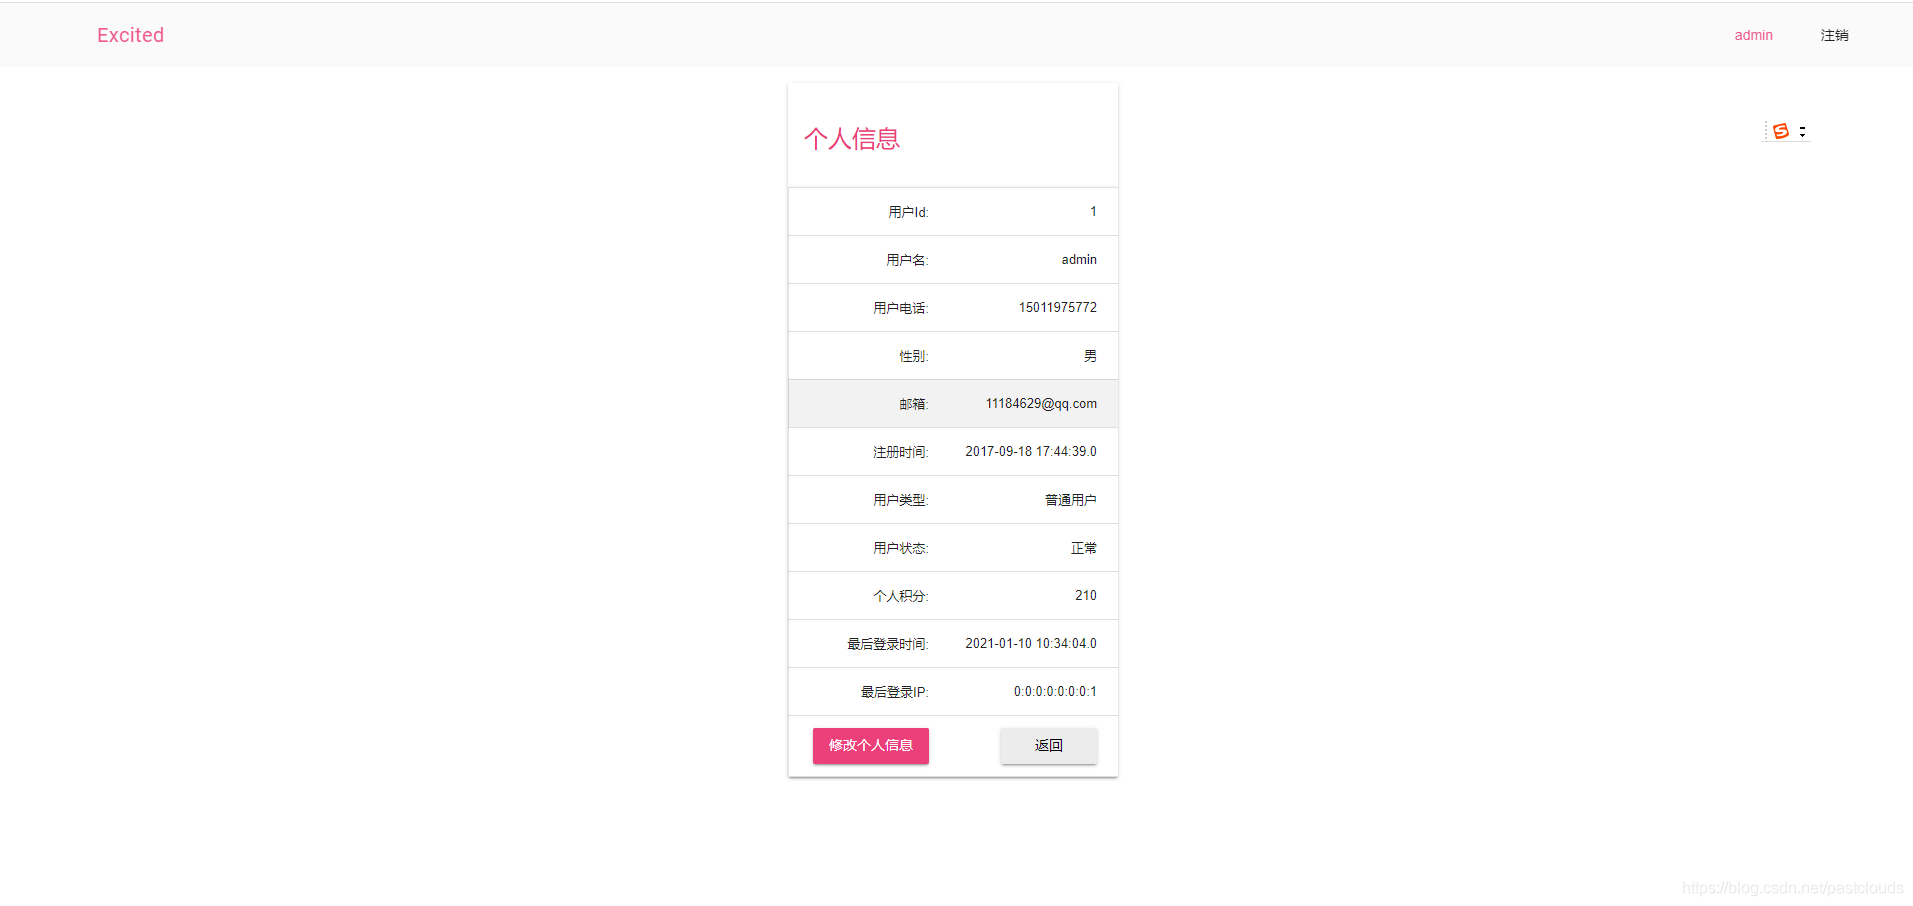Click the 返回 button to go back

(1047, 745)
